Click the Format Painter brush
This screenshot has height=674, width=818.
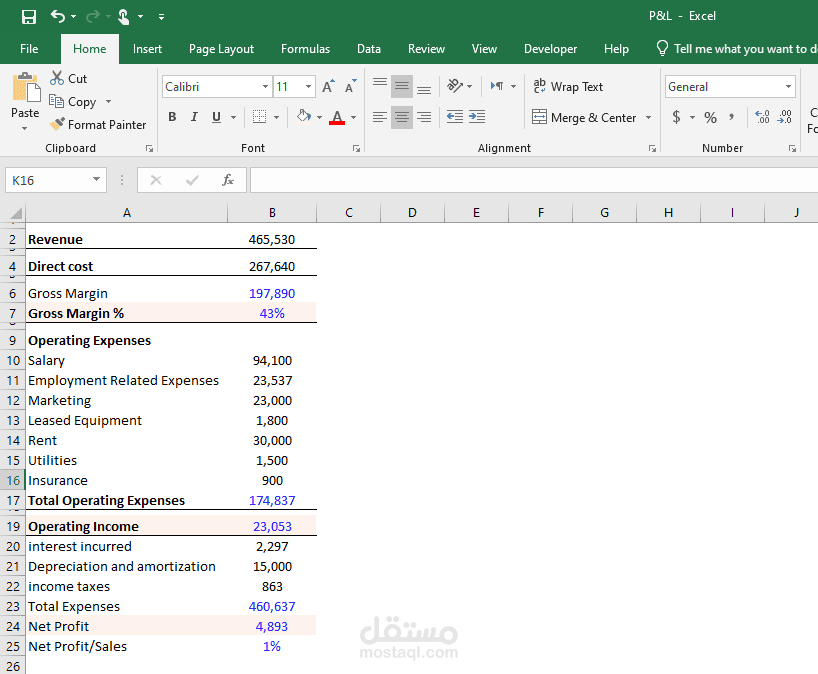pyautogui.click(x=57, y=124)
